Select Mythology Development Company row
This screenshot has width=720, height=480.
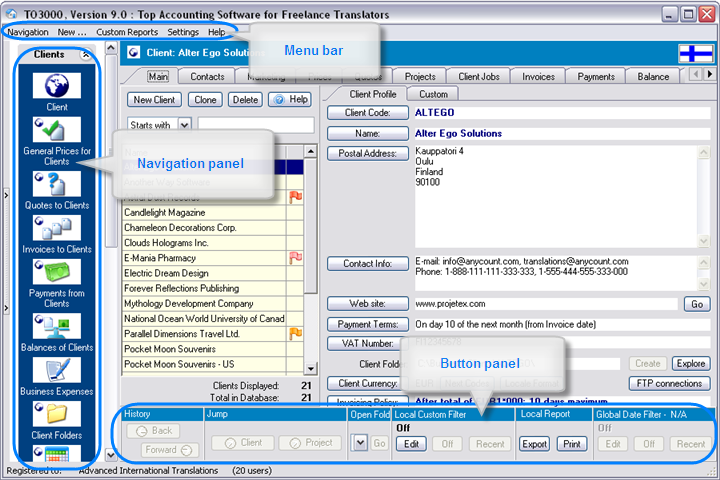coord(204,304)
